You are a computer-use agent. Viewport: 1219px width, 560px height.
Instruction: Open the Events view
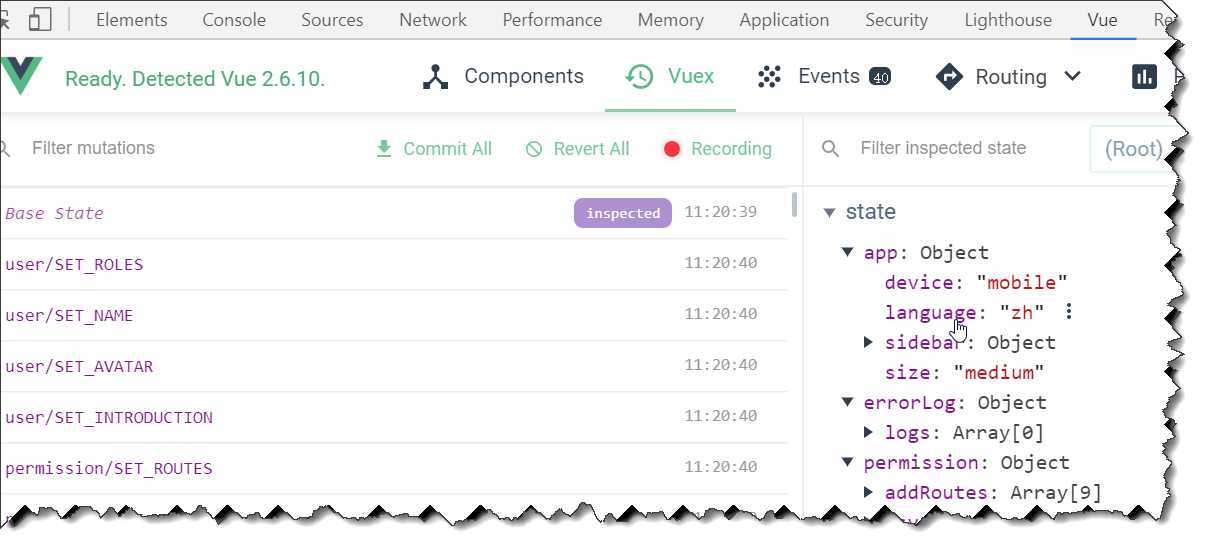click(824, 77)
